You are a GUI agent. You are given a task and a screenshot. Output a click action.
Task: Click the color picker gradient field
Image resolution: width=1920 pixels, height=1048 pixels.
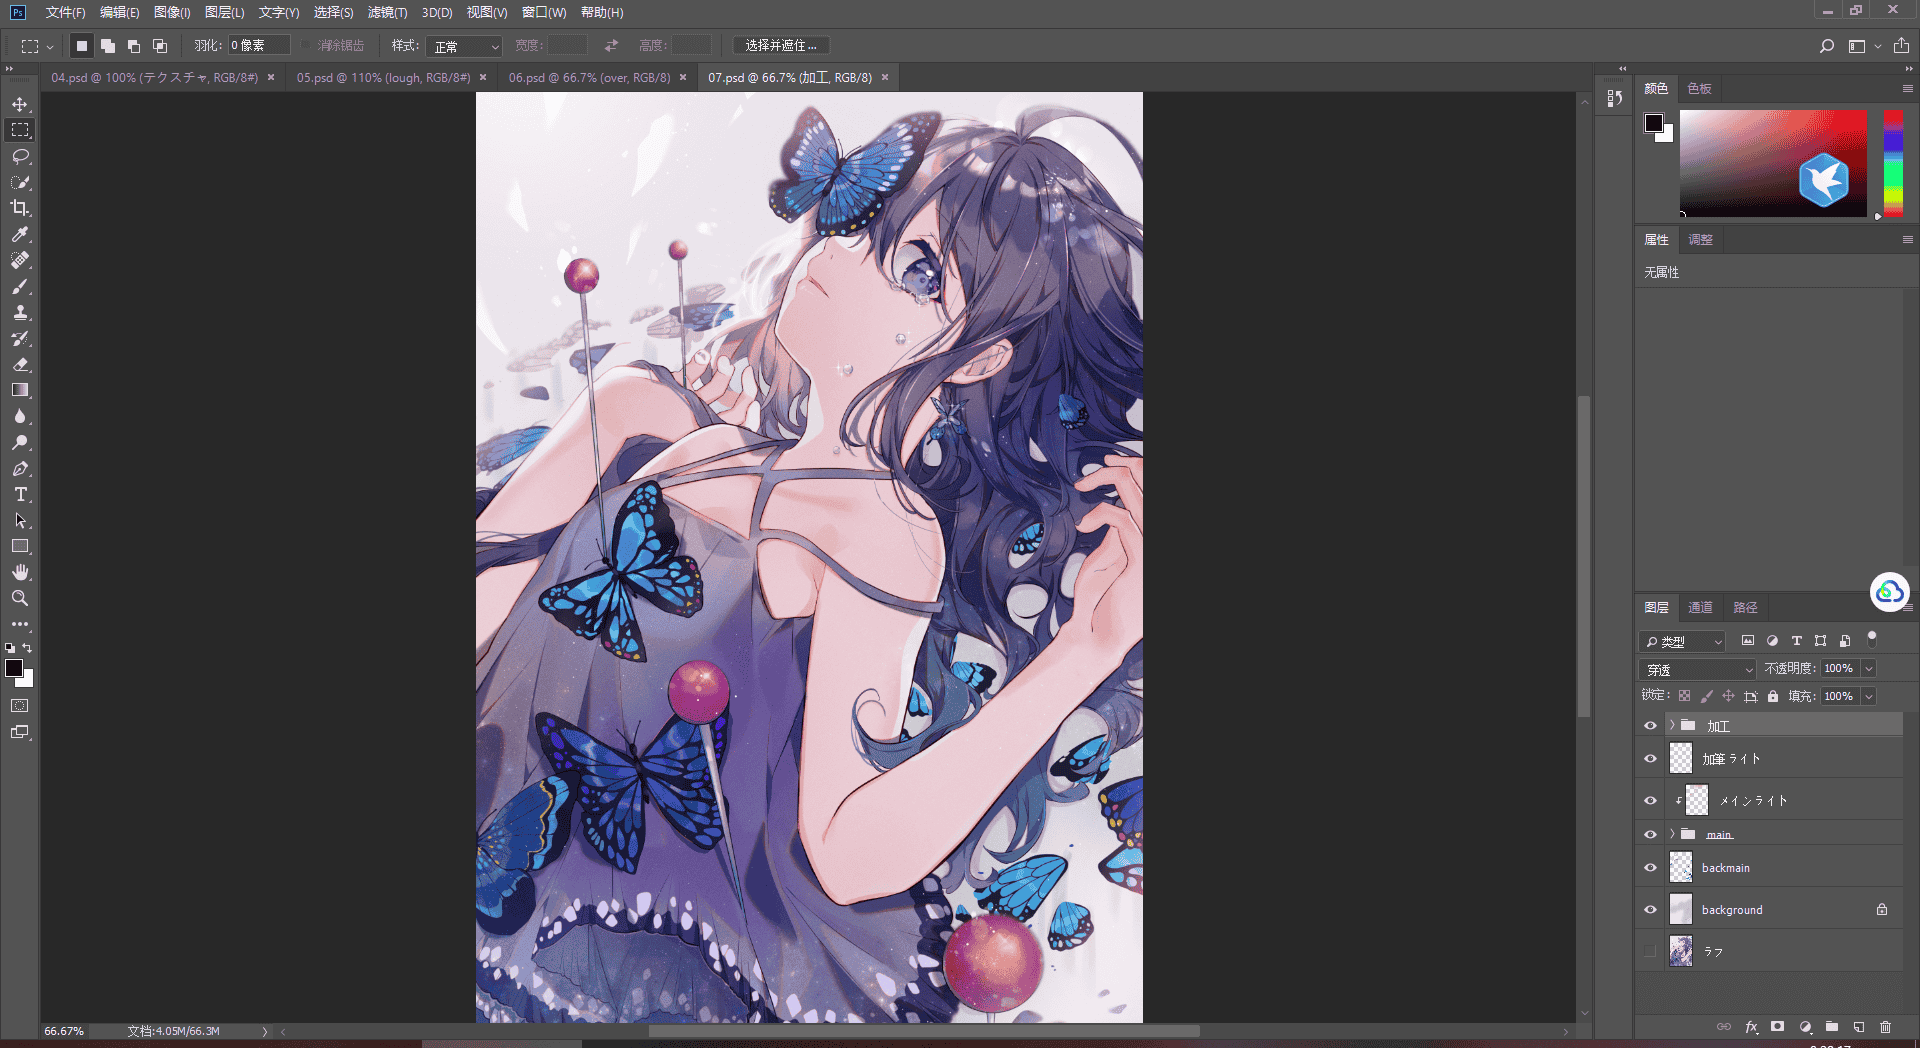click(1773, 163)
